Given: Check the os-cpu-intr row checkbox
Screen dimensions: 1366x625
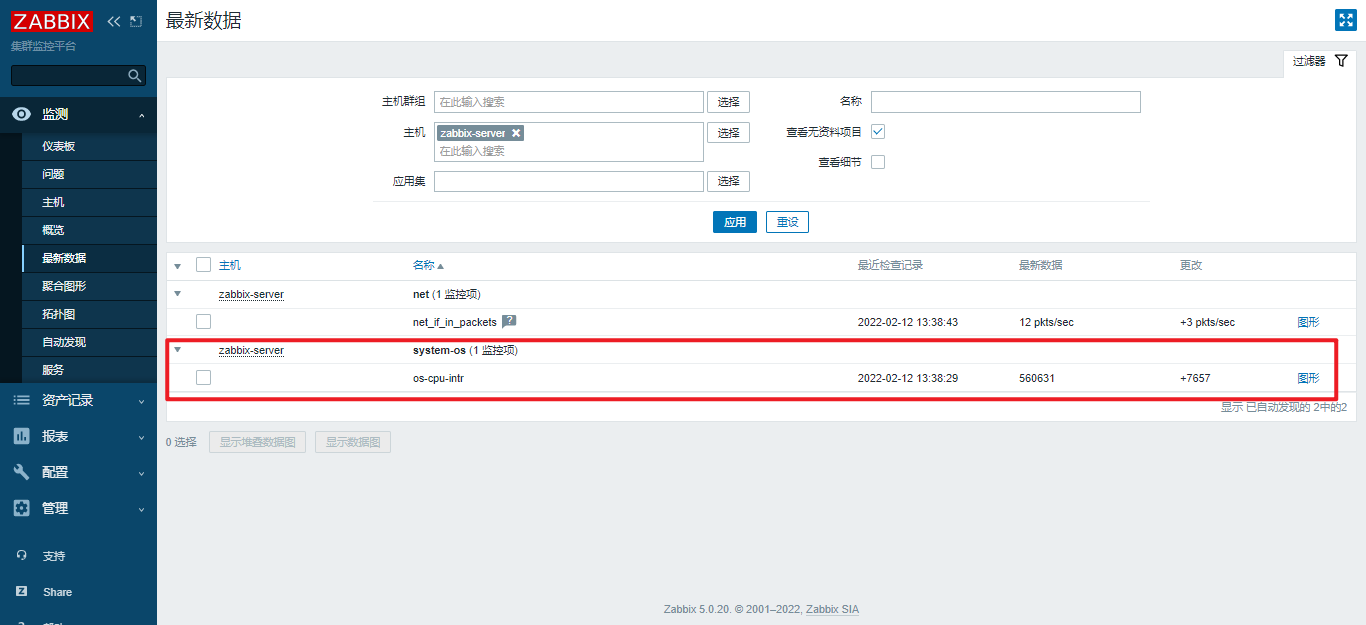Looking at the screenshot, I should [x=203, y=377].
